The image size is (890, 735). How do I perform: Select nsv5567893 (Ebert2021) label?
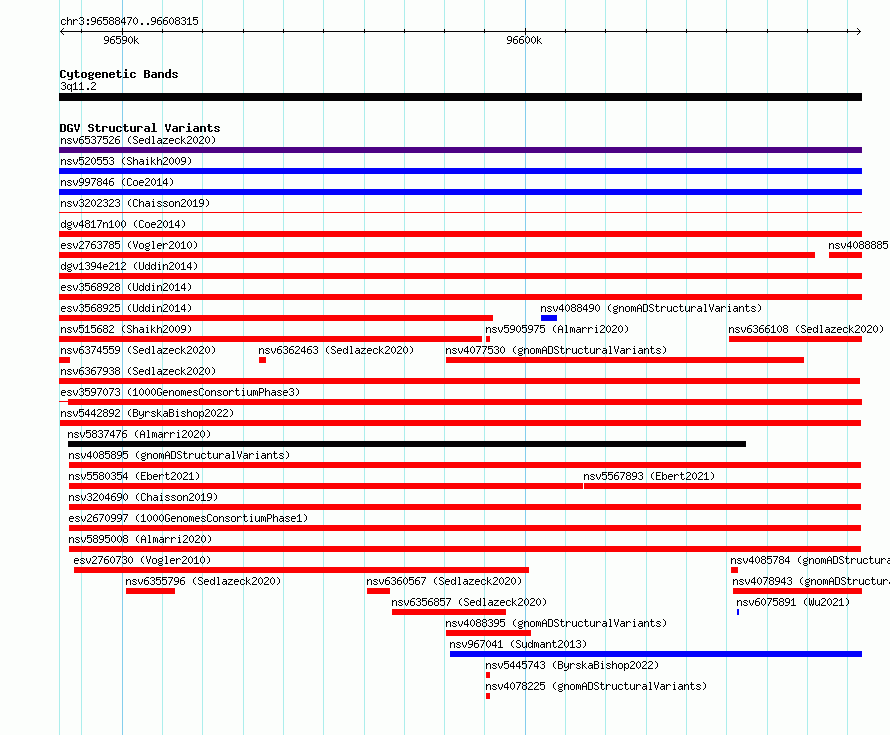pyautogui.click(x=649, y=476)
